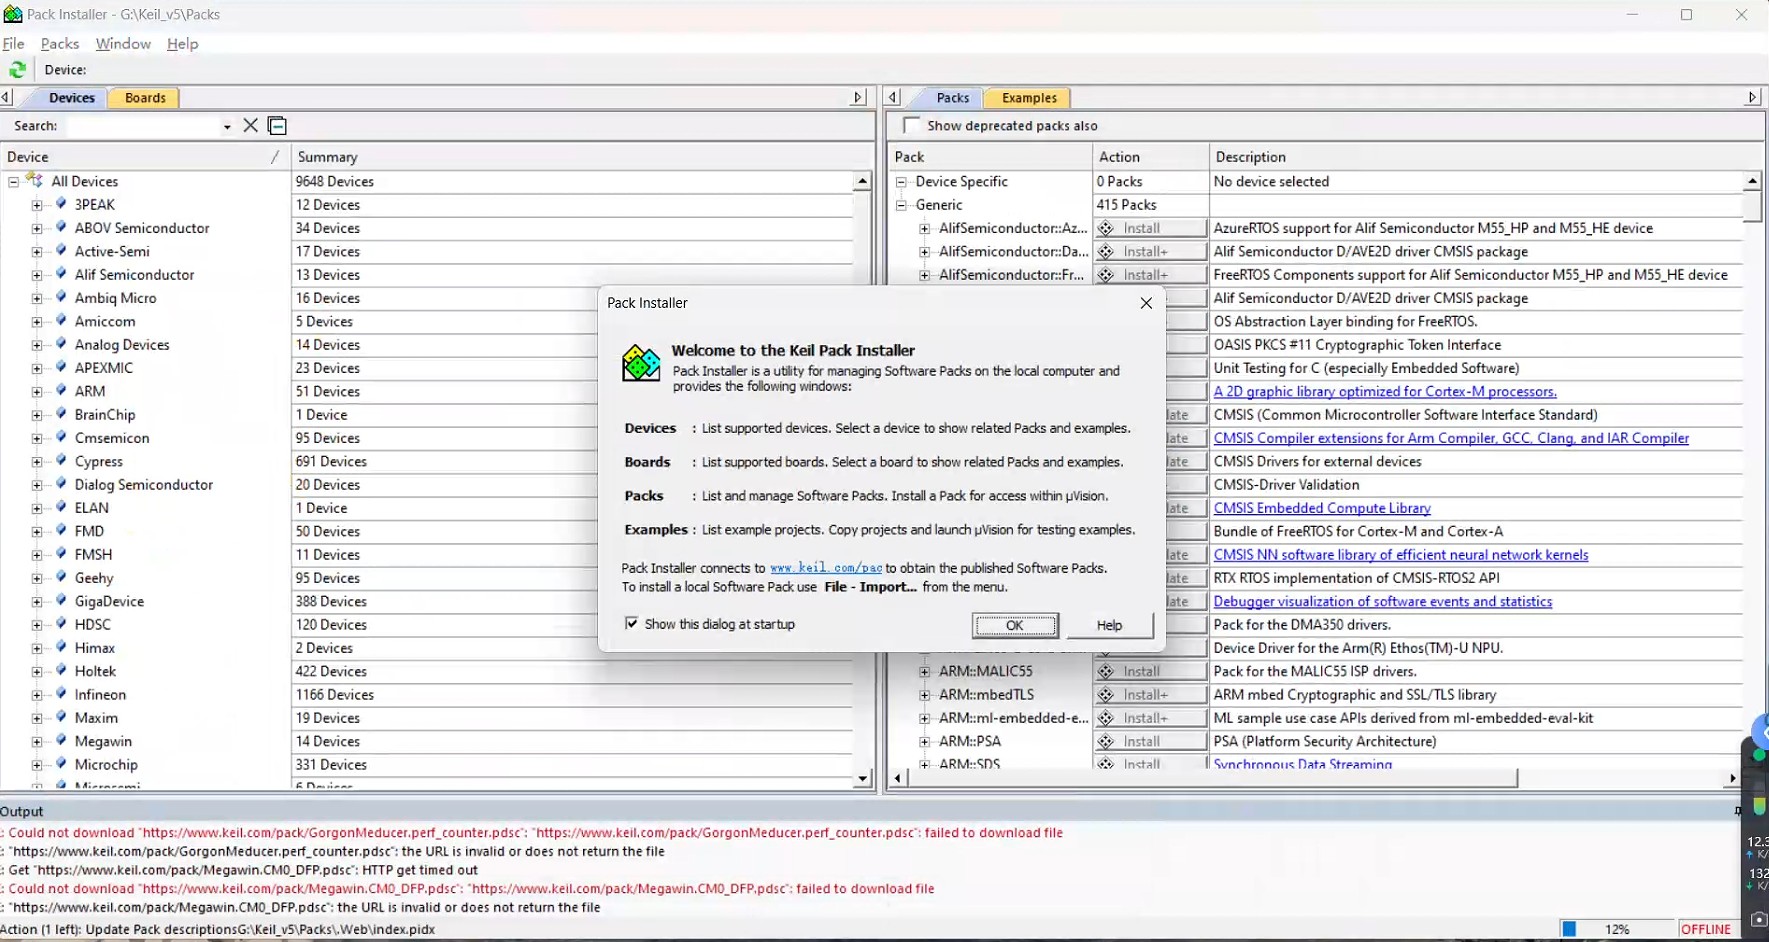Click the Keil Pack Installer dialog logo
The width and height of the screenshot is (1769, 942).
641,363
